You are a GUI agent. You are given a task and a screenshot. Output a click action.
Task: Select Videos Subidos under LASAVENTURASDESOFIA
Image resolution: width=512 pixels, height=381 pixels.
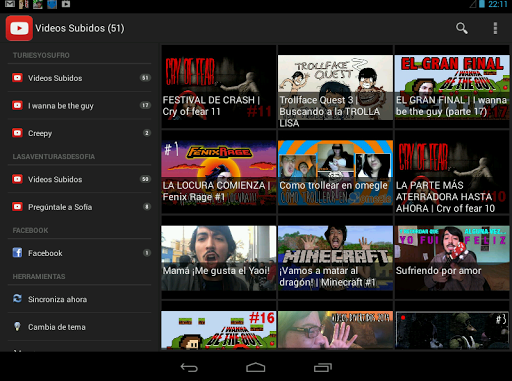coord(79,179)
